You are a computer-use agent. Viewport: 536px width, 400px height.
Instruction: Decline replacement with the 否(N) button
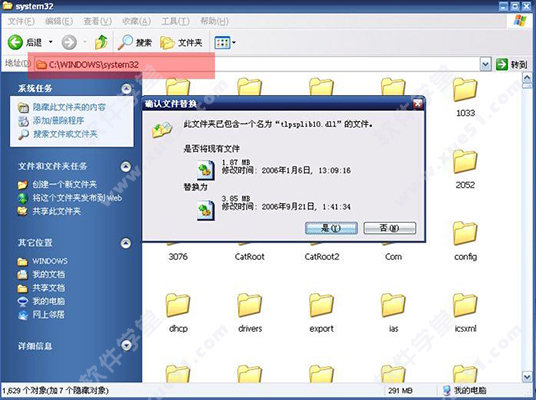pos(390,228)
